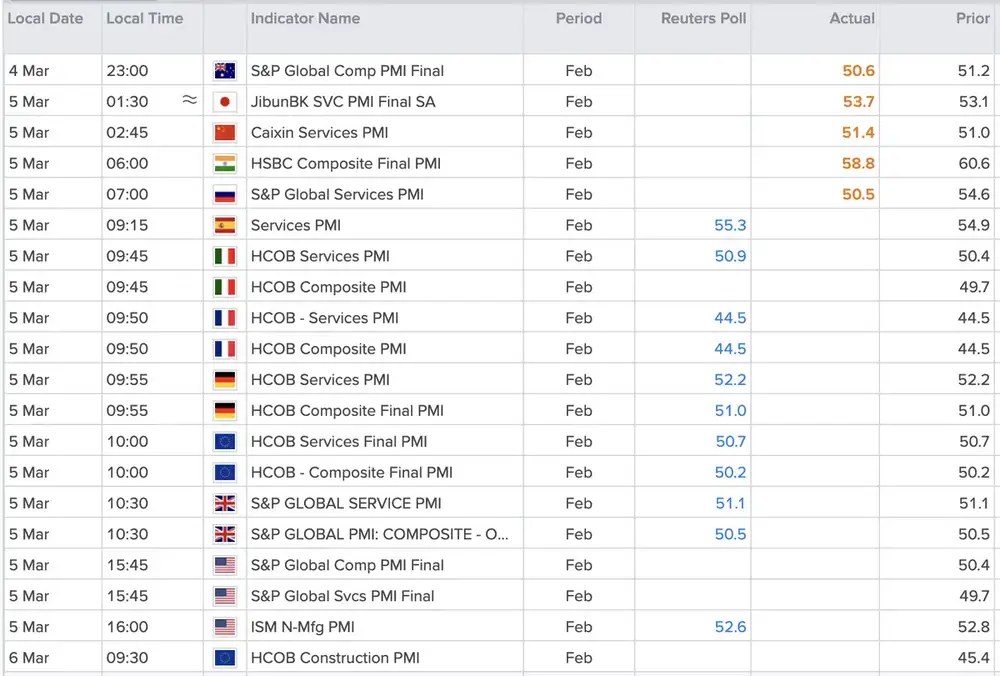The height and width of the screenshot is (676, 1000).
Task: Click France flag in HCOB Composite PMI row
Action: pos(224,349)
